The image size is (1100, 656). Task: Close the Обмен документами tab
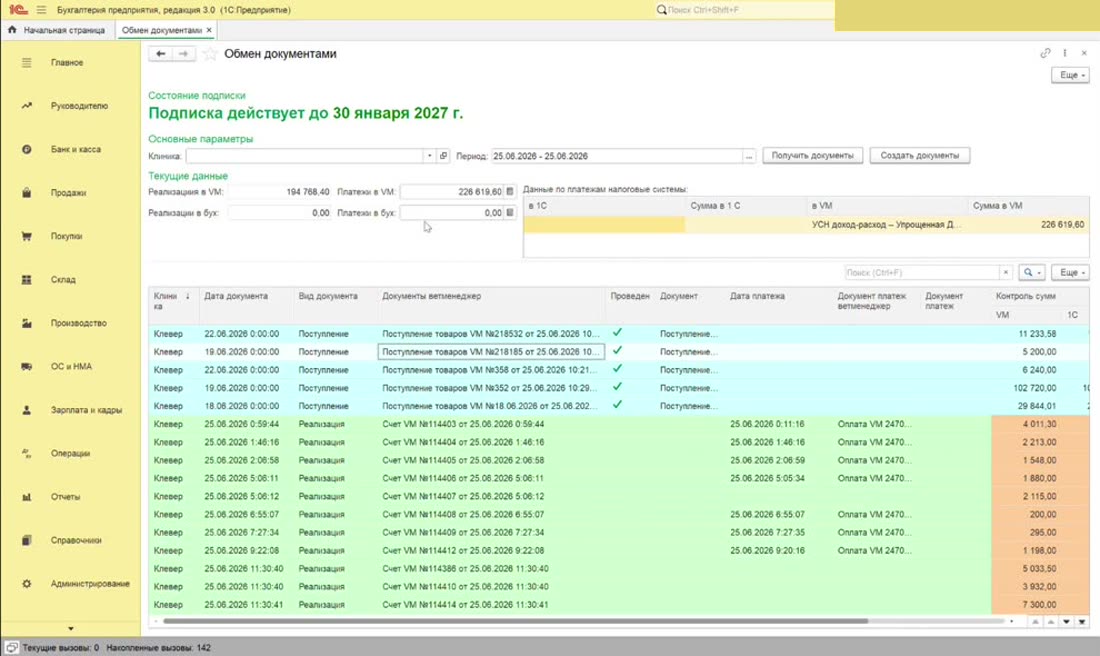point(209,30)
